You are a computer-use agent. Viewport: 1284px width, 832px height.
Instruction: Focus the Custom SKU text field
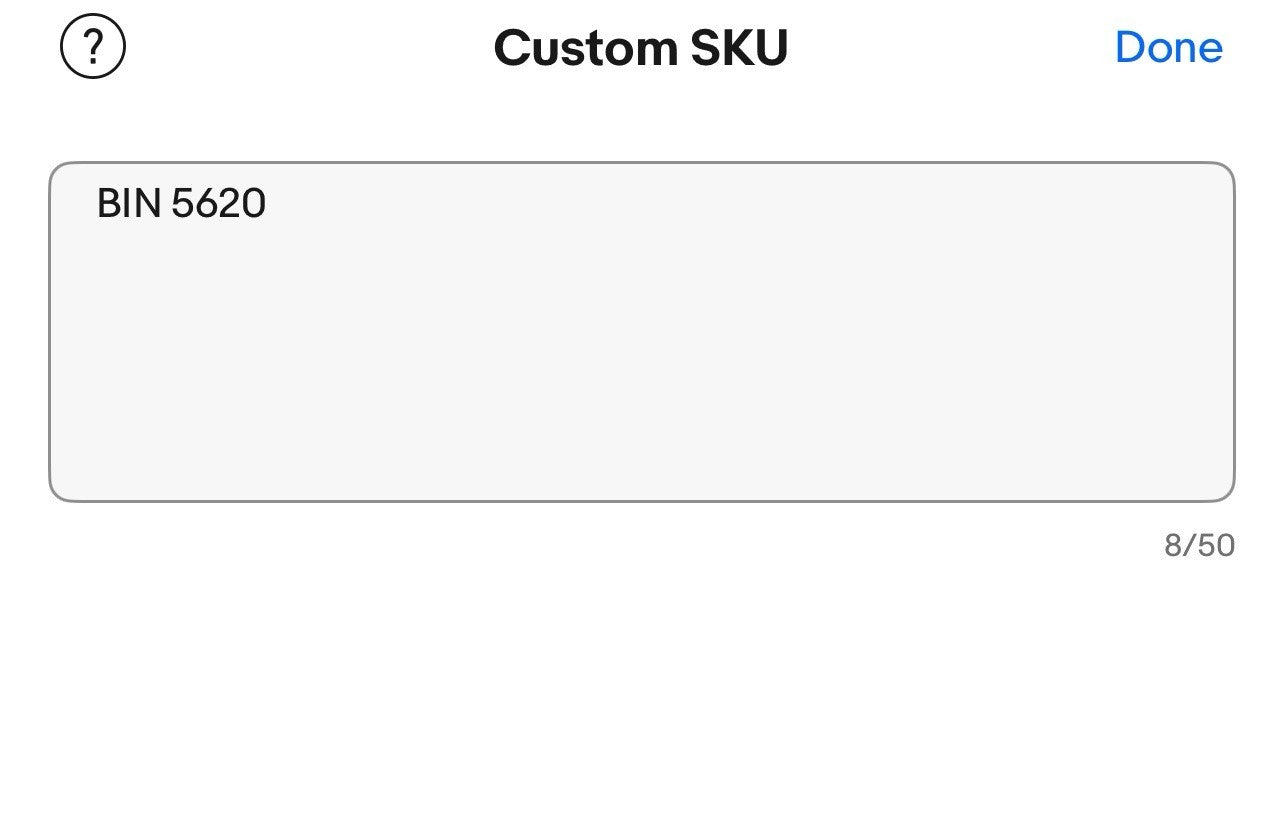tap(641, 331)
